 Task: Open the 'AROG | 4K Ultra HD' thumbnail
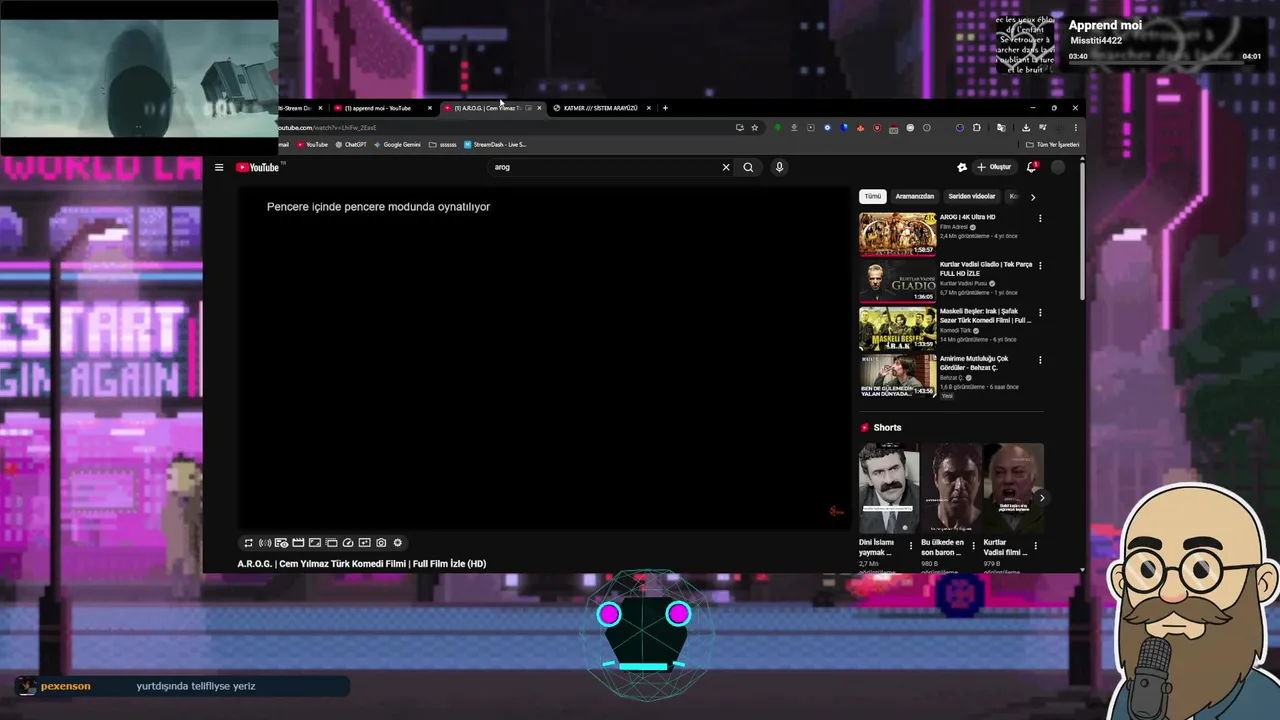(x=898, y=234)
